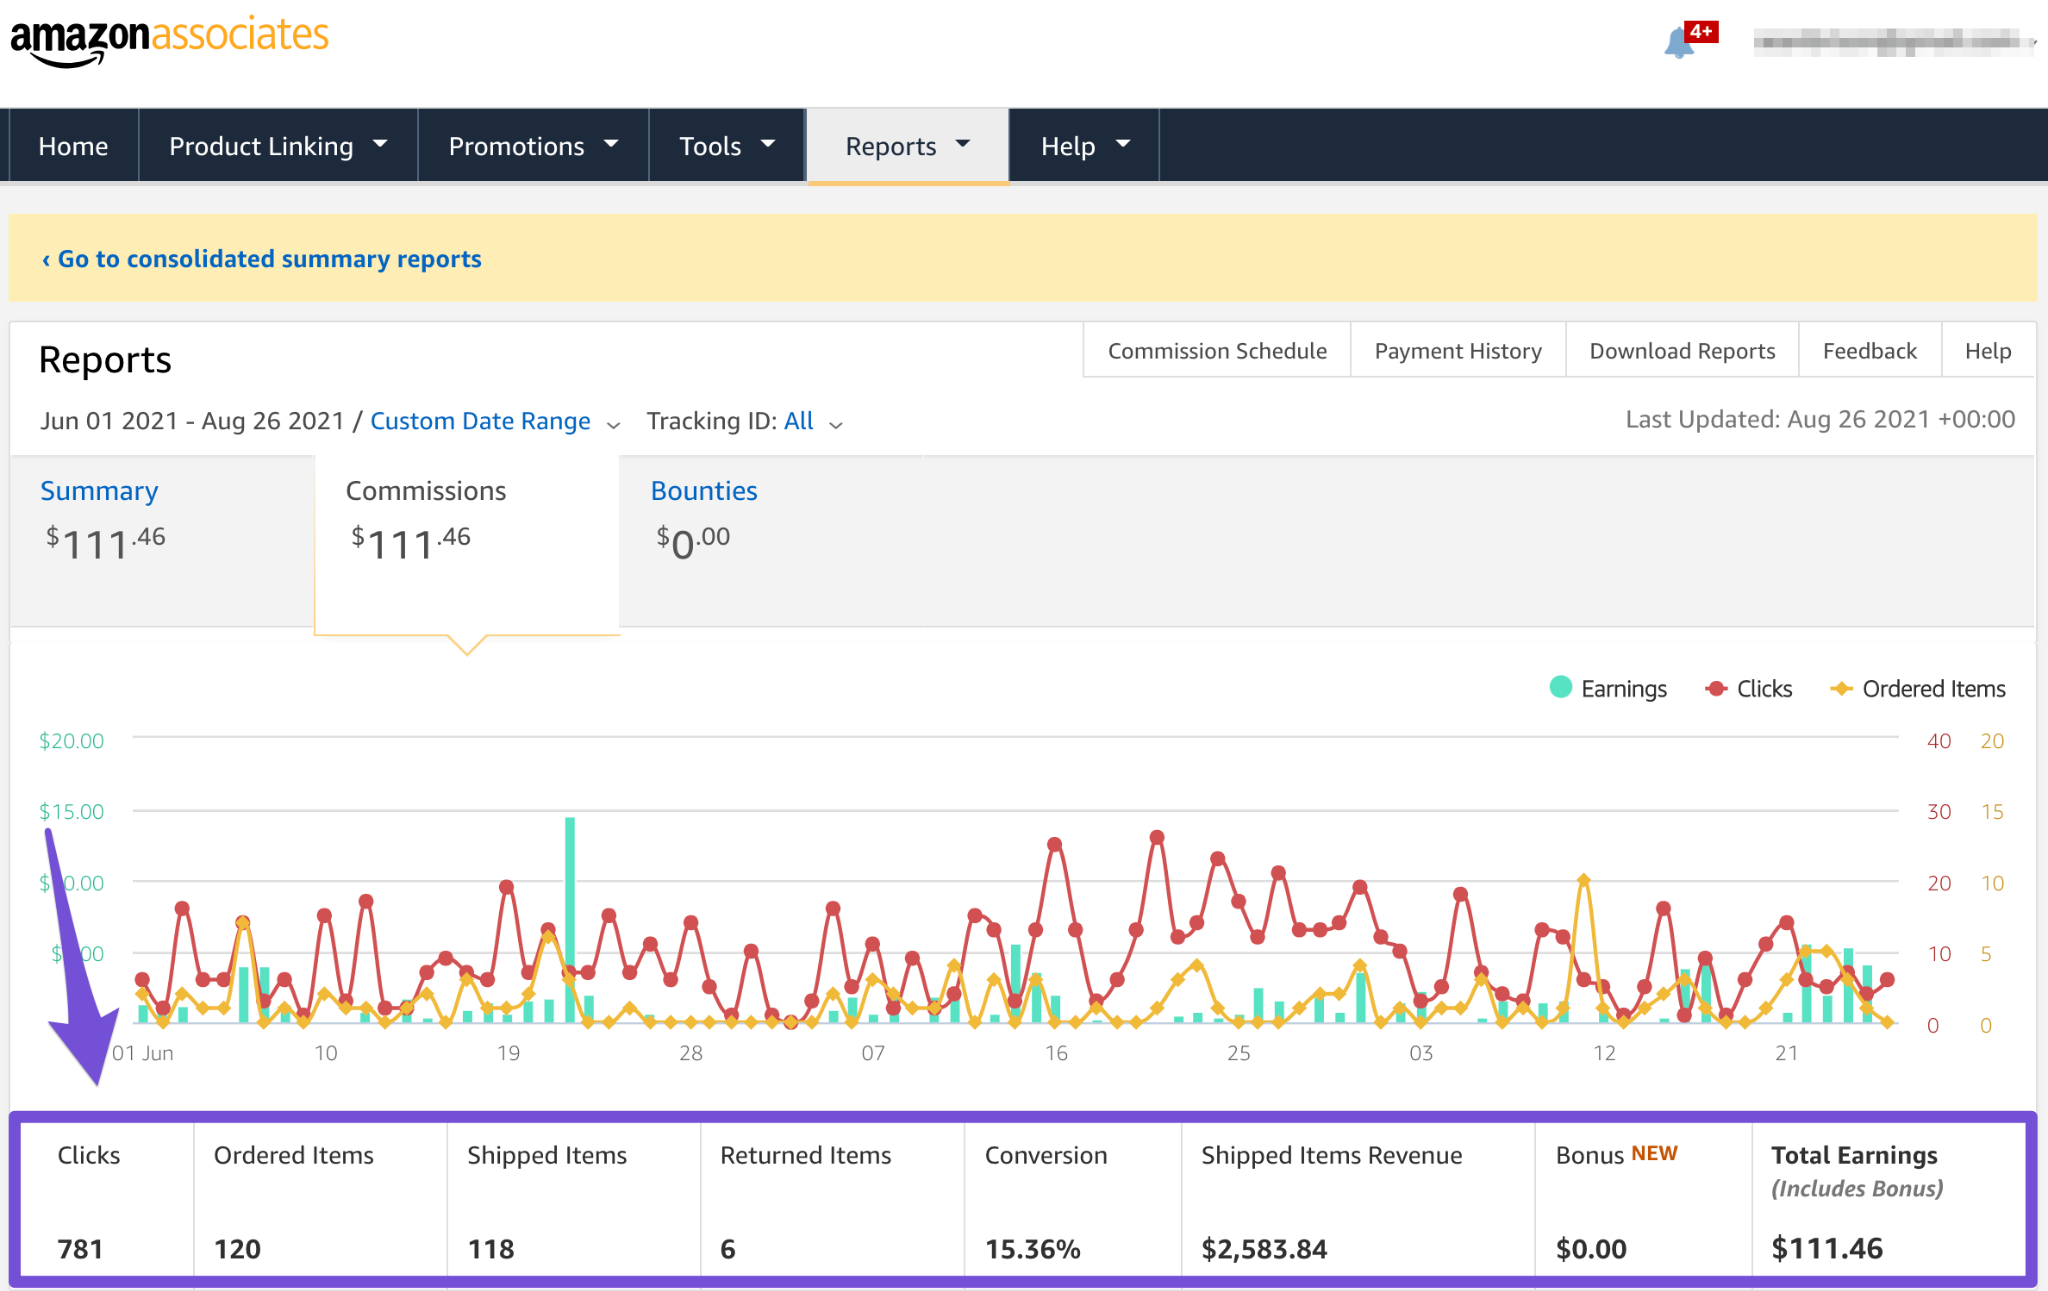
Task: Click the Download Reports icon/button
Action: click(x=1682, y=351)
